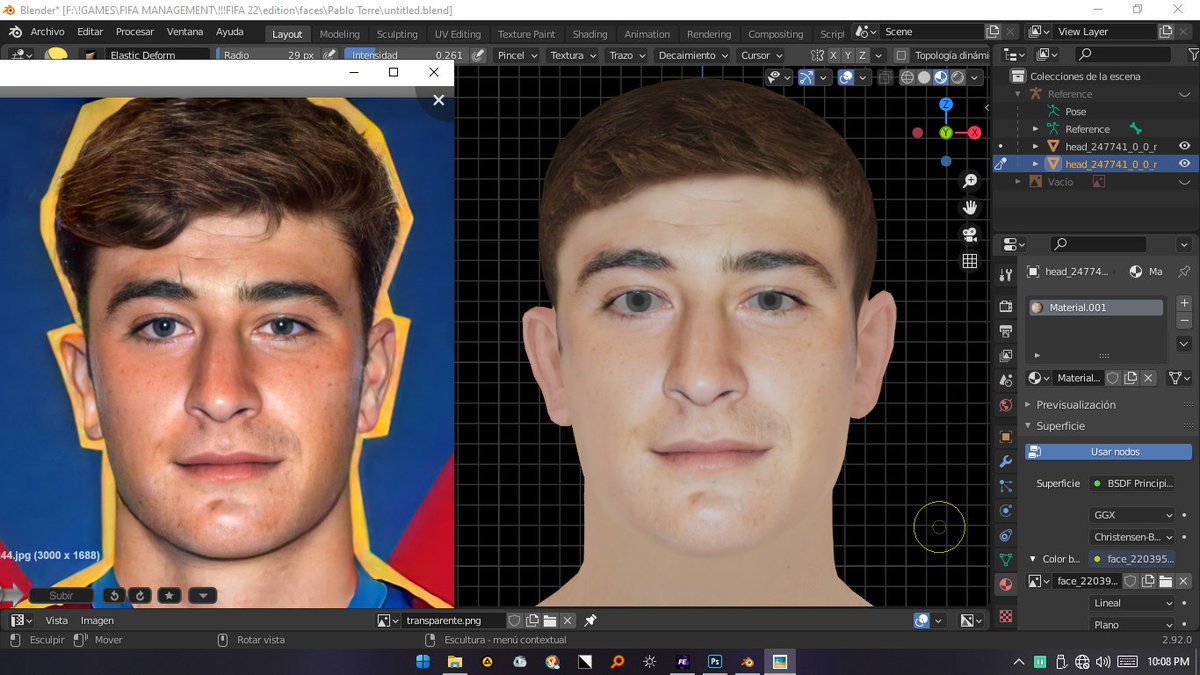Open the Procesar menu
Viewport: 1200px width, 675px height.
point(135,32)
